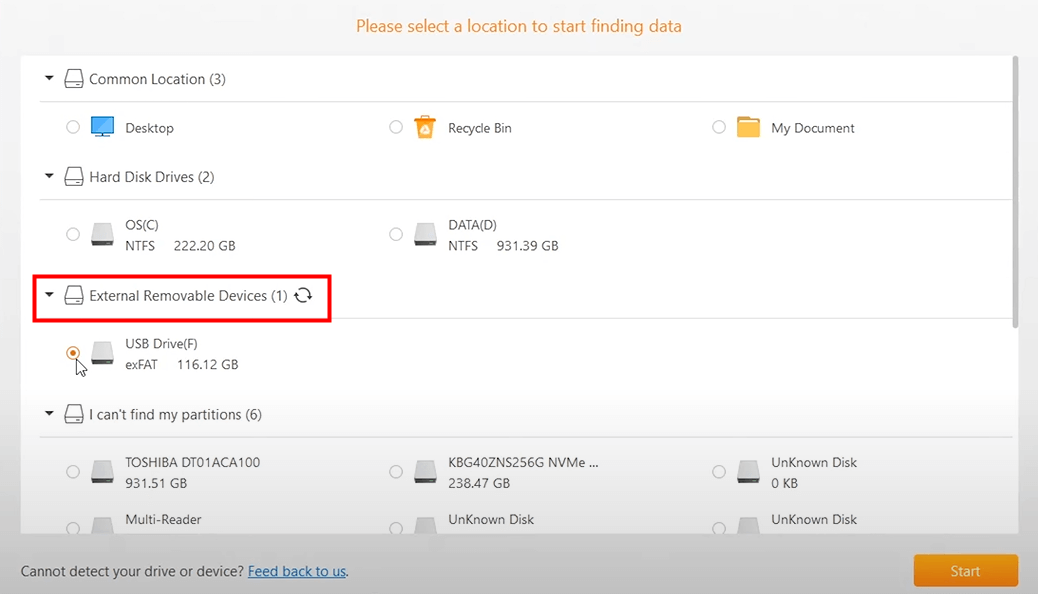
Task: Select the USB Drive(F) radio button
Action: pyautogui.click(x=73, y=353)
